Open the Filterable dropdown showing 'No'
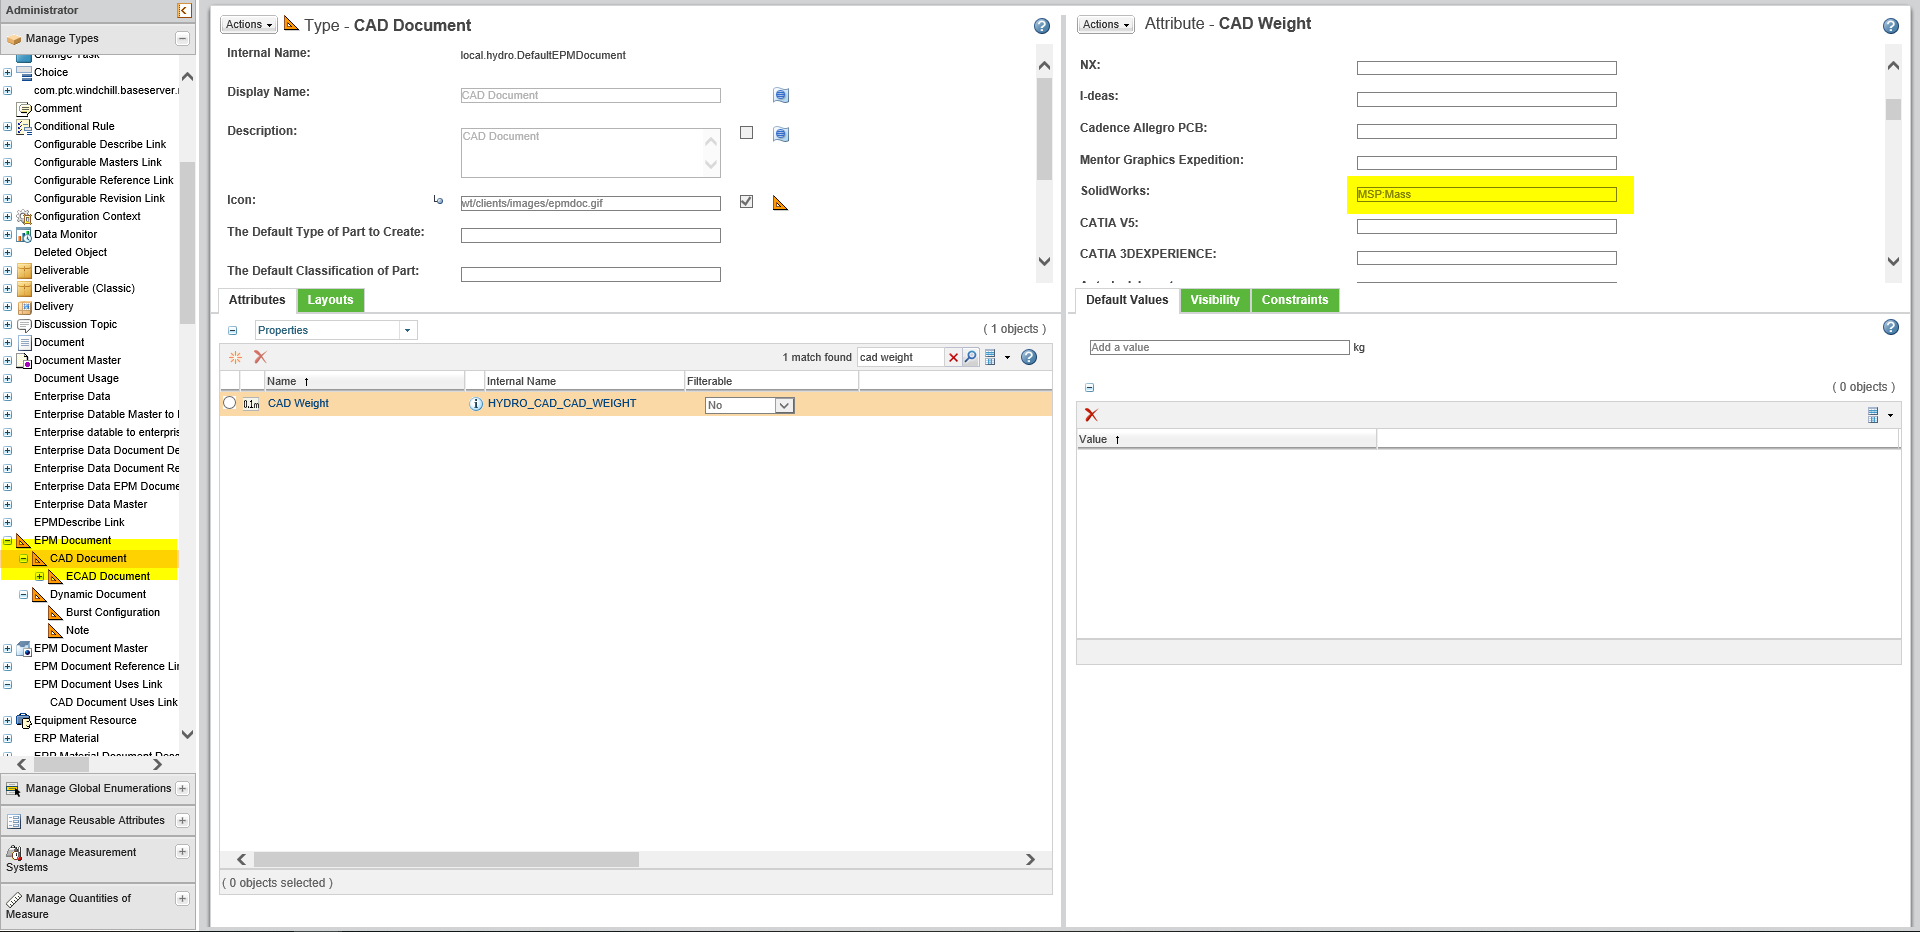This screenshot has width=1920, height=932. click(784, 405)
